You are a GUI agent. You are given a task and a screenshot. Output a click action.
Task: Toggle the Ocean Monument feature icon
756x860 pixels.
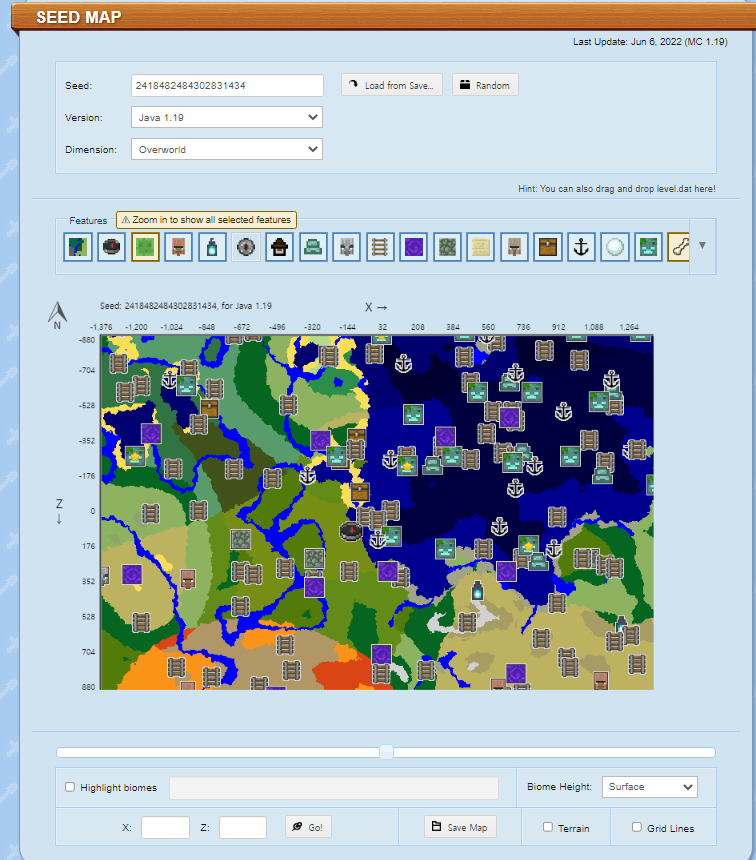(313, 247)
